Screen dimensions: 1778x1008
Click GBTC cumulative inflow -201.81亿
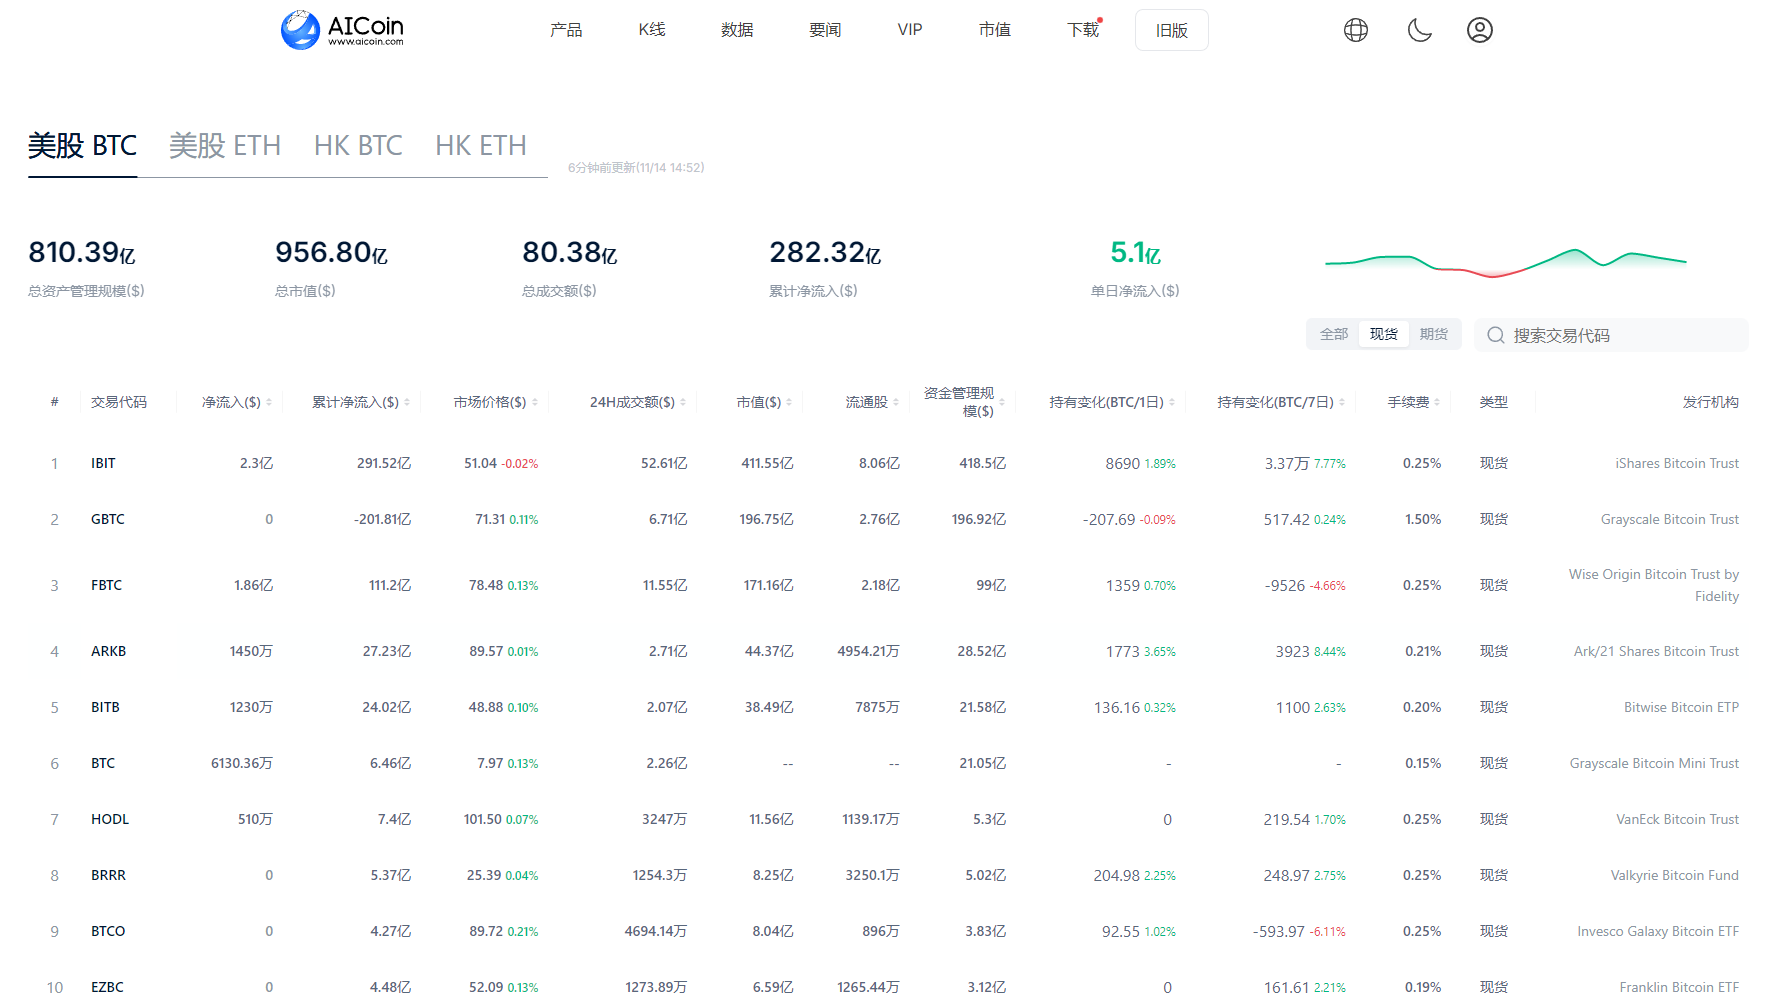pos(382,519)
